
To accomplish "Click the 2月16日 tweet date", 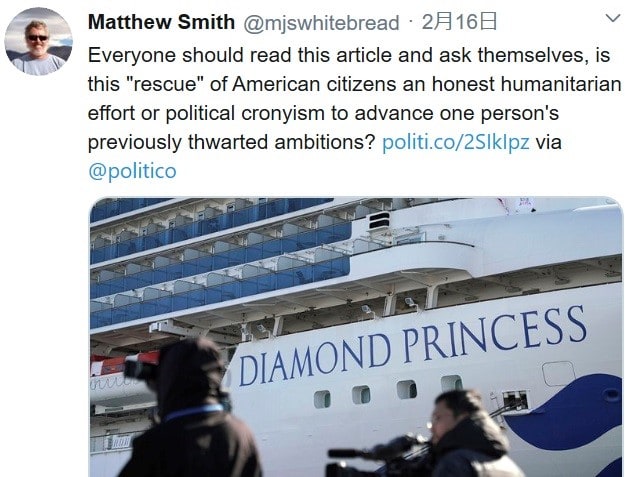I will click(459, 22).
